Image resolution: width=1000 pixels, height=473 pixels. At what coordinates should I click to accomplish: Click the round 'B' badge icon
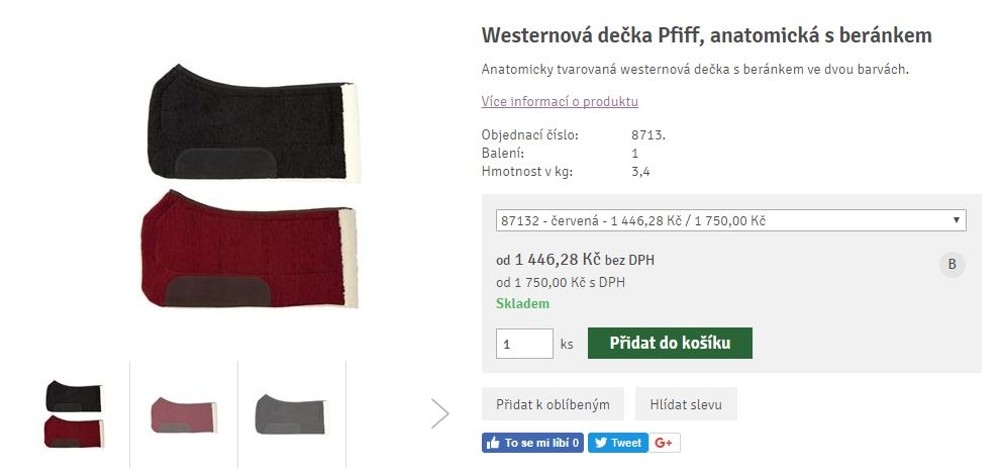pyautogui.click(x=952, y=265)
